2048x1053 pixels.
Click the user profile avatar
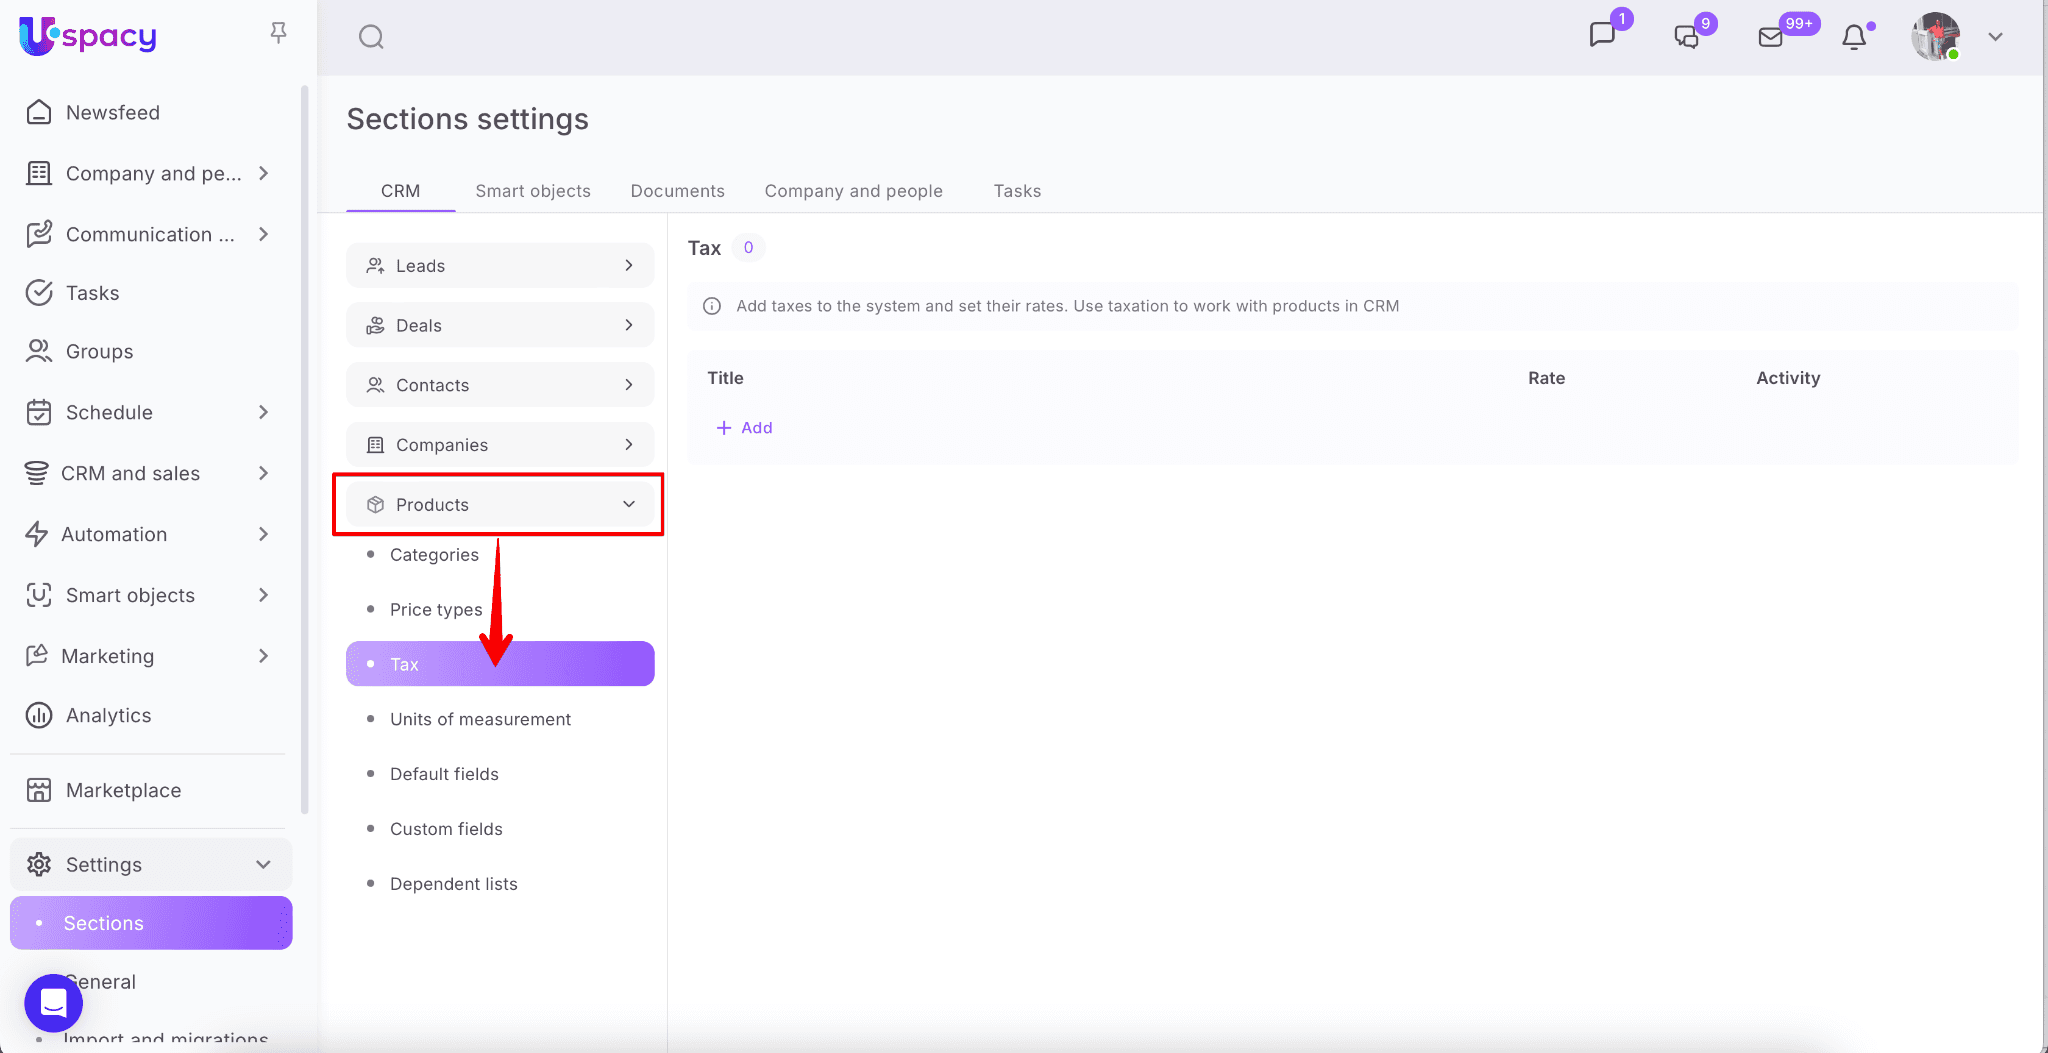[1935, 37]
